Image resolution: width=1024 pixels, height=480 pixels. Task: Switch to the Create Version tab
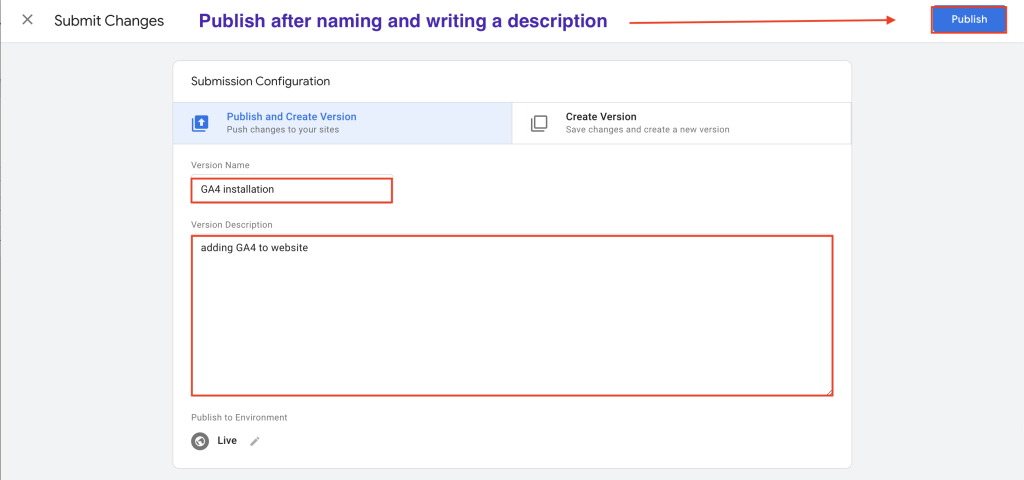(681, 123)
